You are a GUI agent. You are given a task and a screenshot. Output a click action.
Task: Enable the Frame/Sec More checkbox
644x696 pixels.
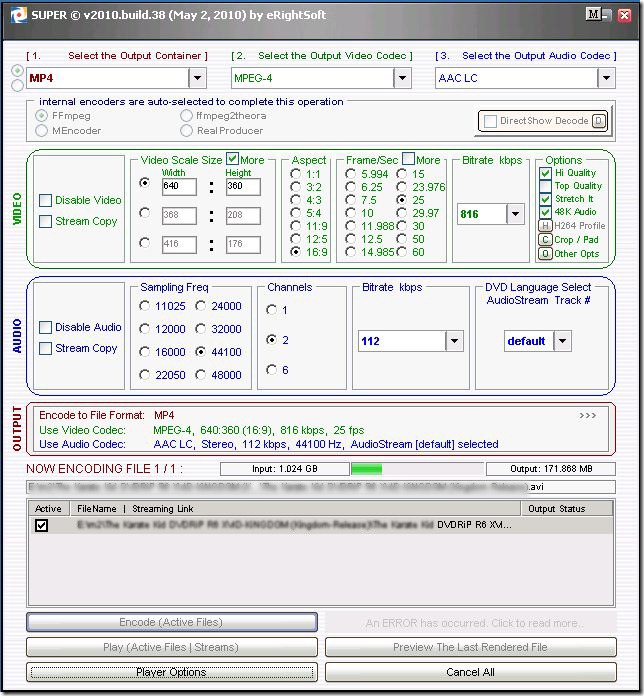click(408, 158)
